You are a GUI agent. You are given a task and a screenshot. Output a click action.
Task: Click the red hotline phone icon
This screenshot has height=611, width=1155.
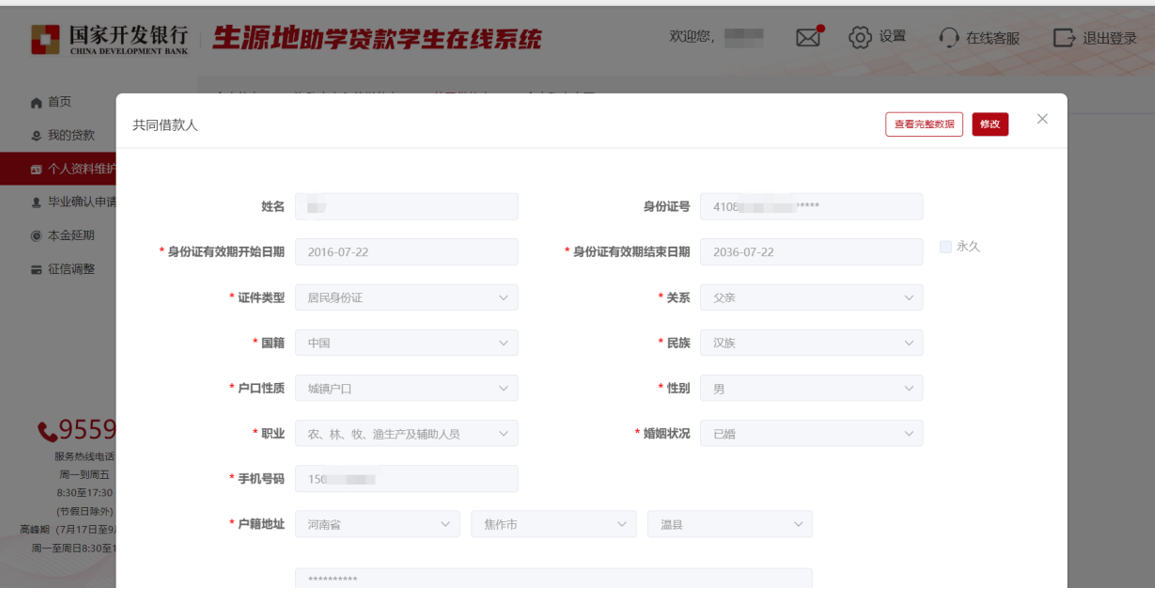(47, 431)
